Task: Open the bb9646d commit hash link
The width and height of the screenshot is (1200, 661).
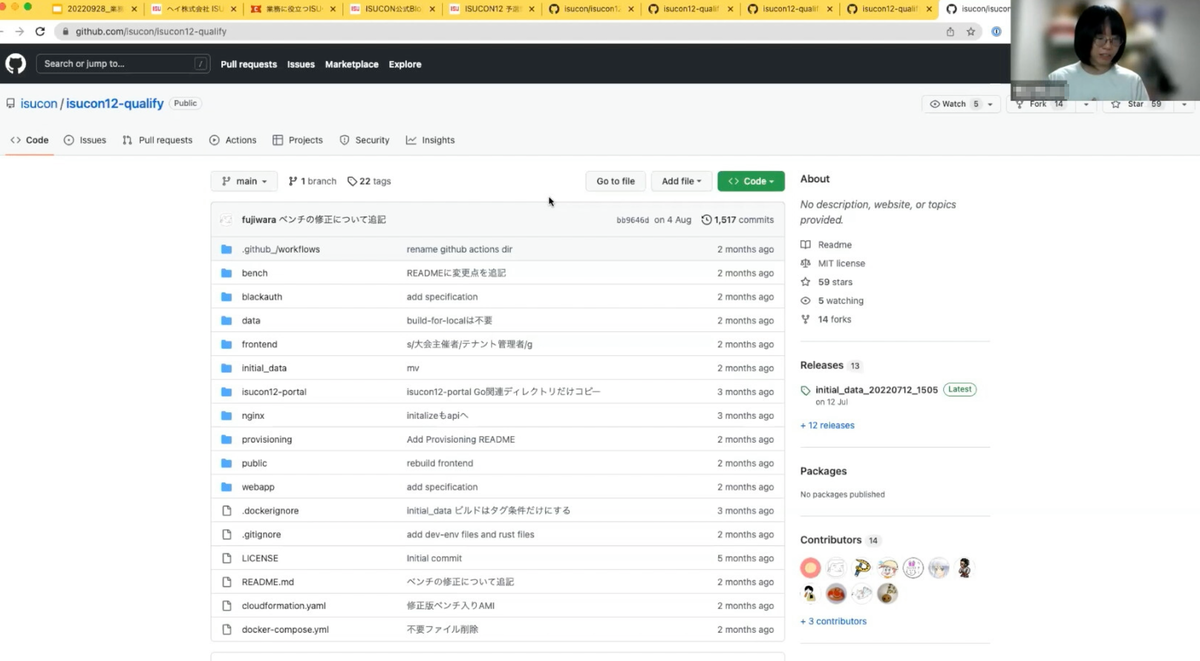Action: point(633,220)
